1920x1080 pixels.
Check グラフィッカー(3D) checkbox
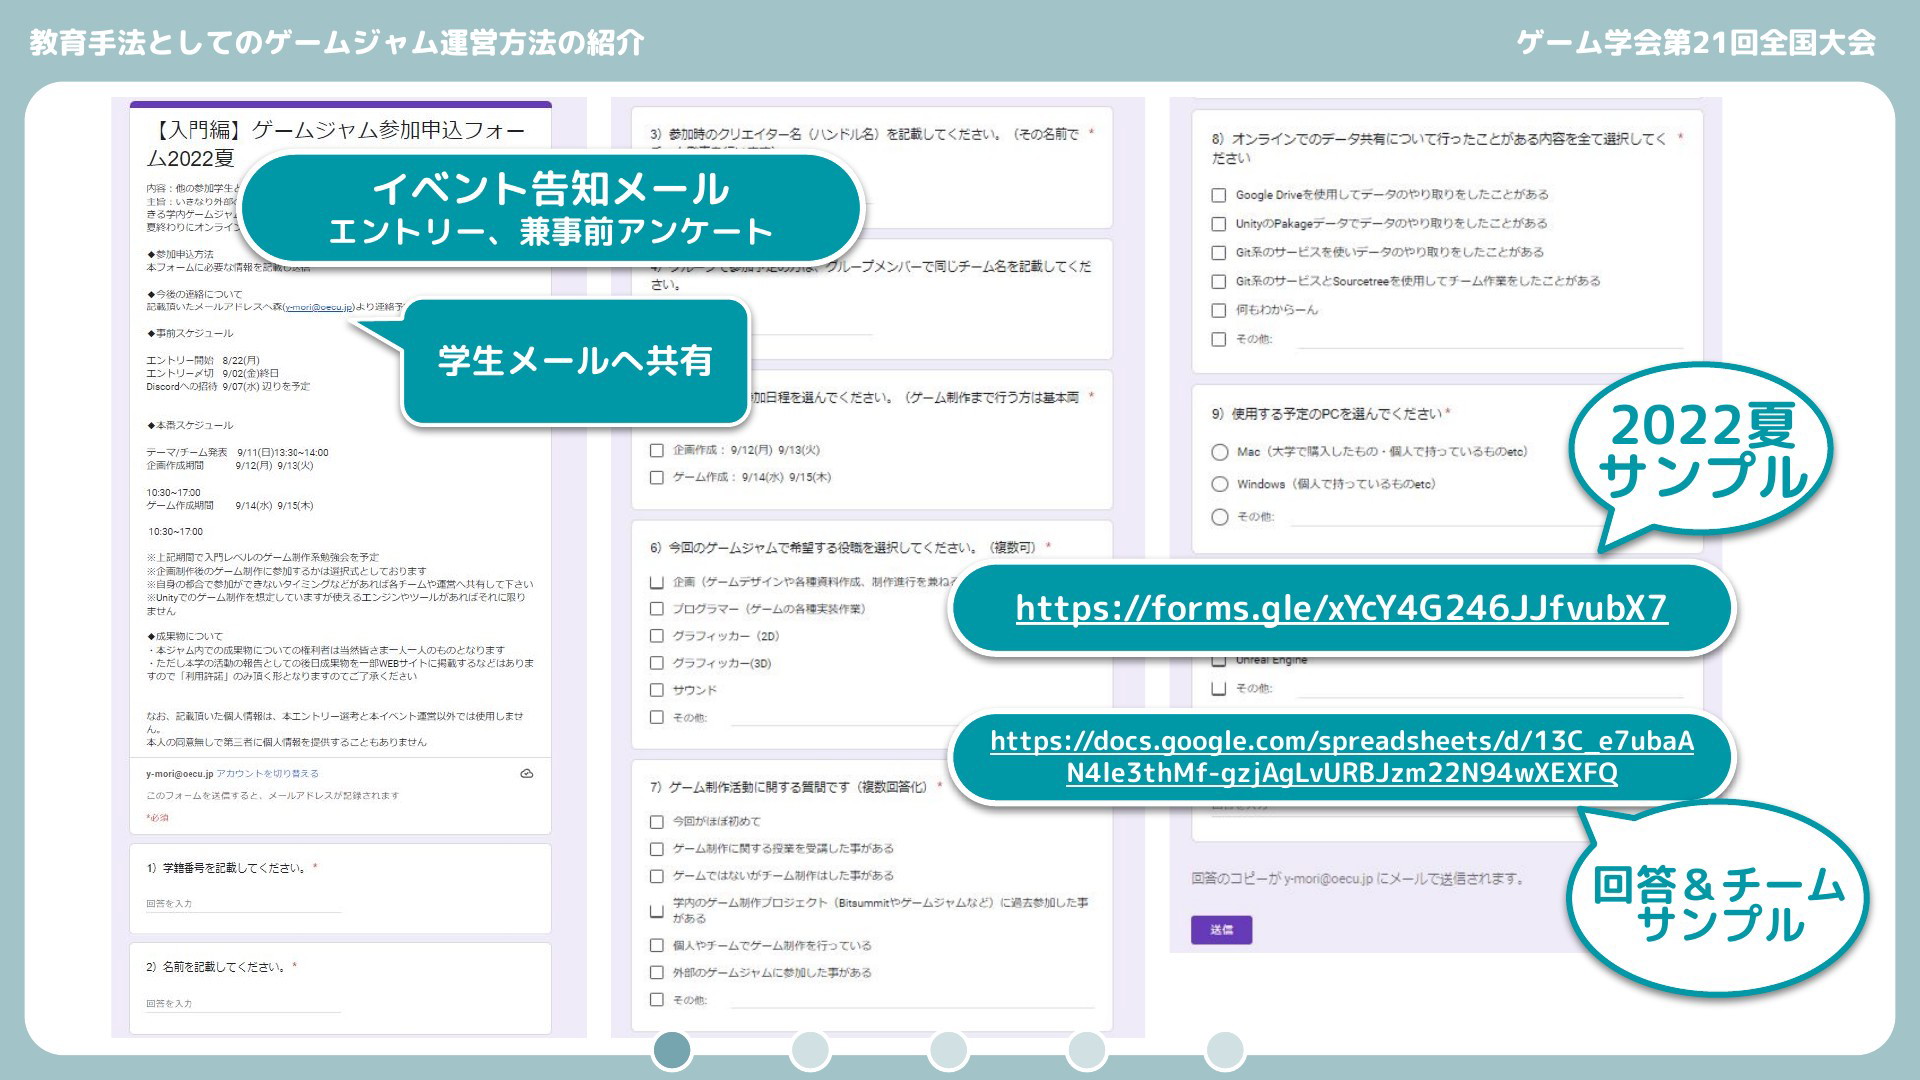pos(657,663)
